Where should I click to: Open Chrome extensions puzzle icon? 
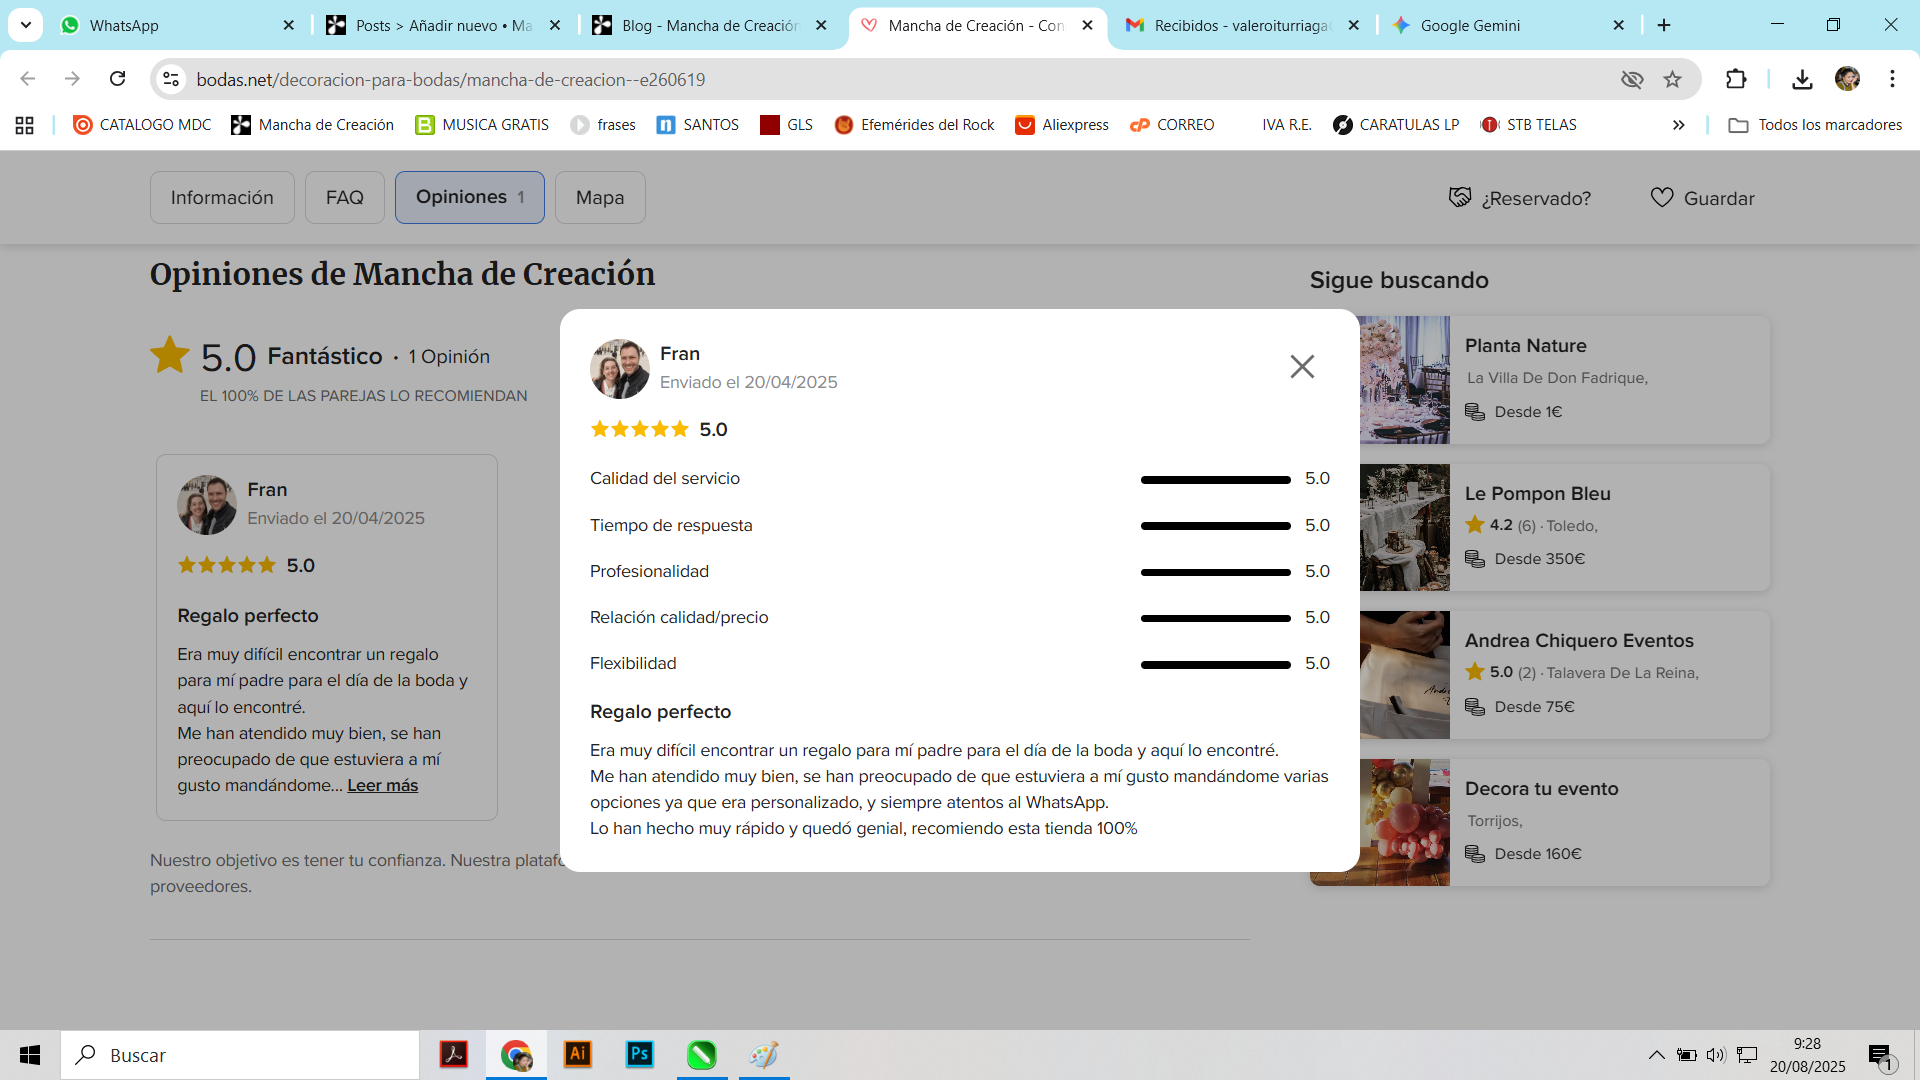coord(1736,79)
